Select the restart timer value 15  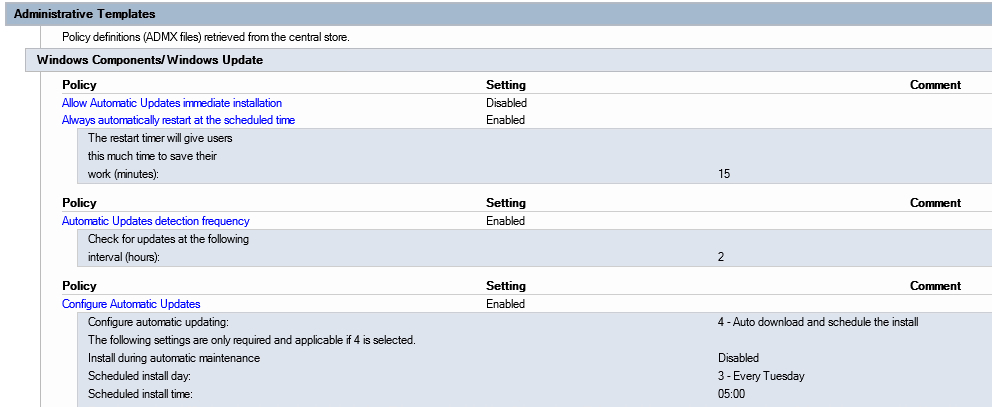coord(724,174)
